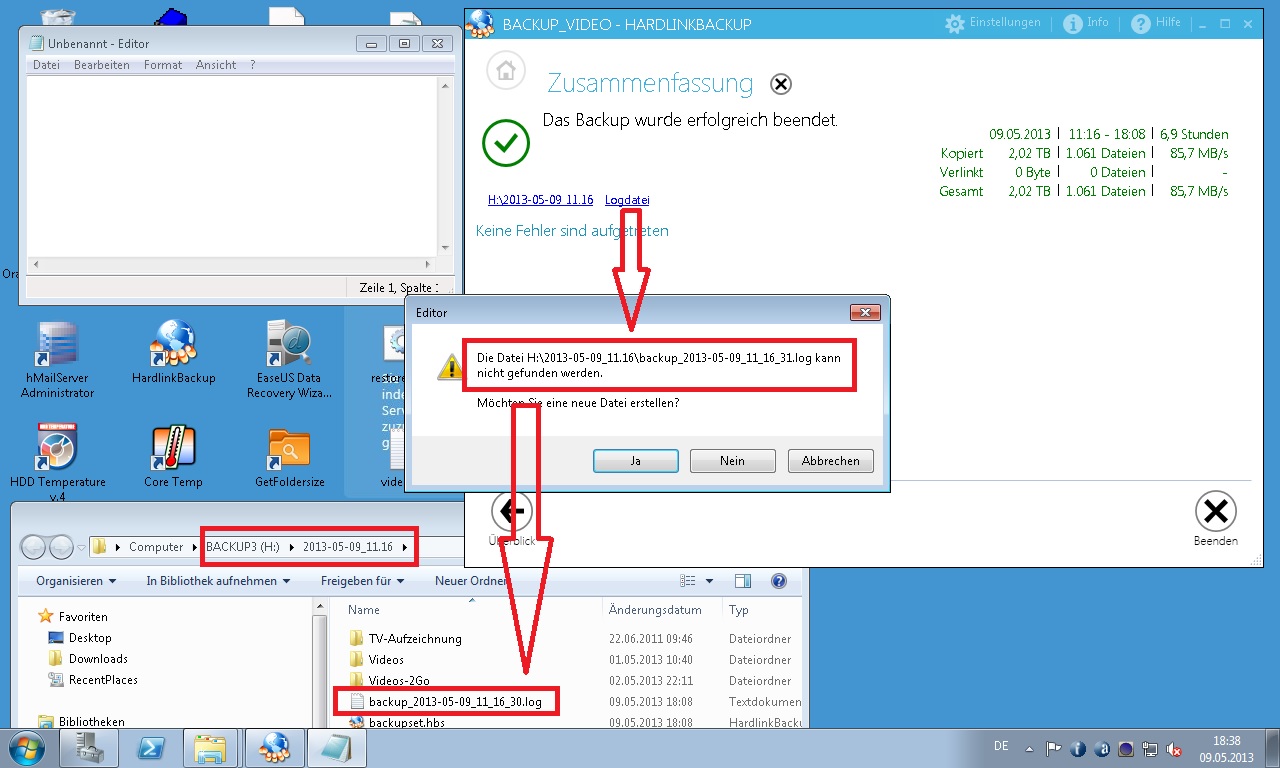Open the EaseUS Data Recovery Wizard desktop icon
This screenshot has width=1280, height=768.
(290, 360)
